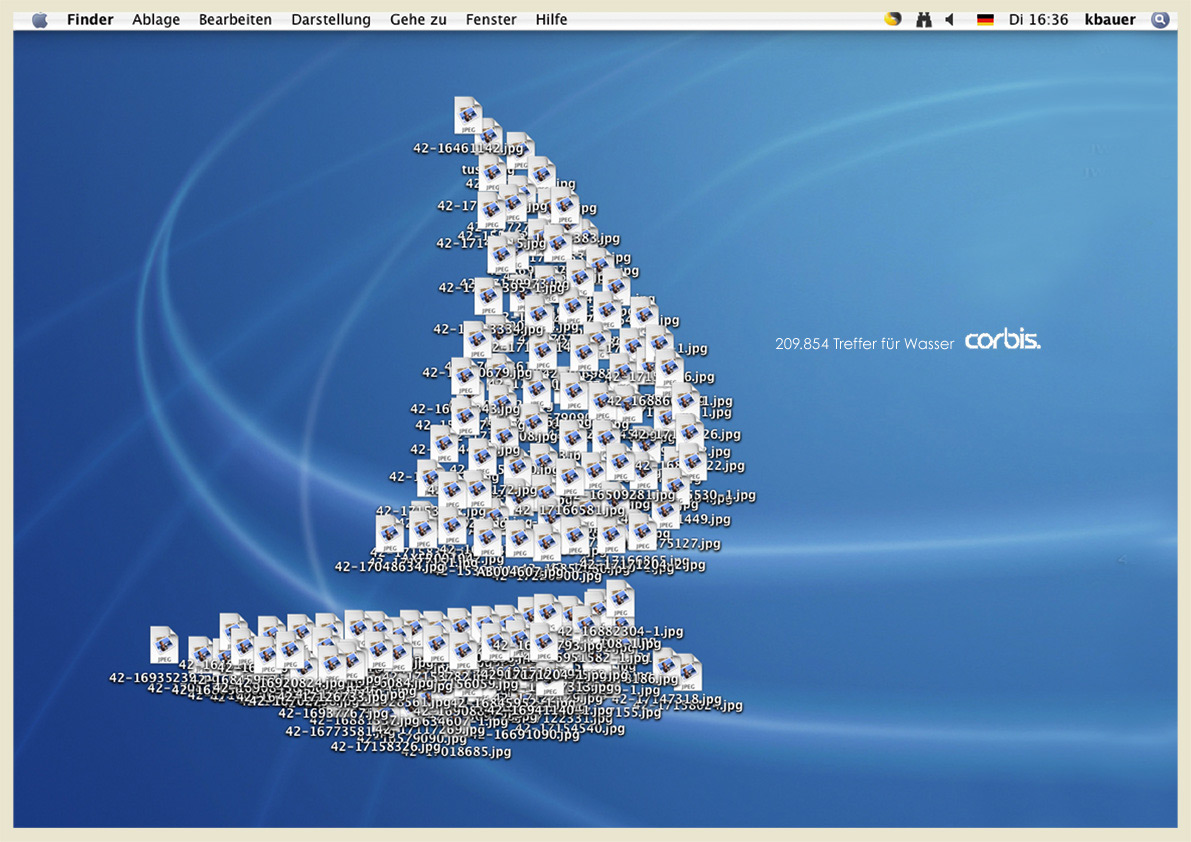This screenshot has width=1191, height=842.
Task: Open the Bearbeiten menu
Action: click(235, 20)
